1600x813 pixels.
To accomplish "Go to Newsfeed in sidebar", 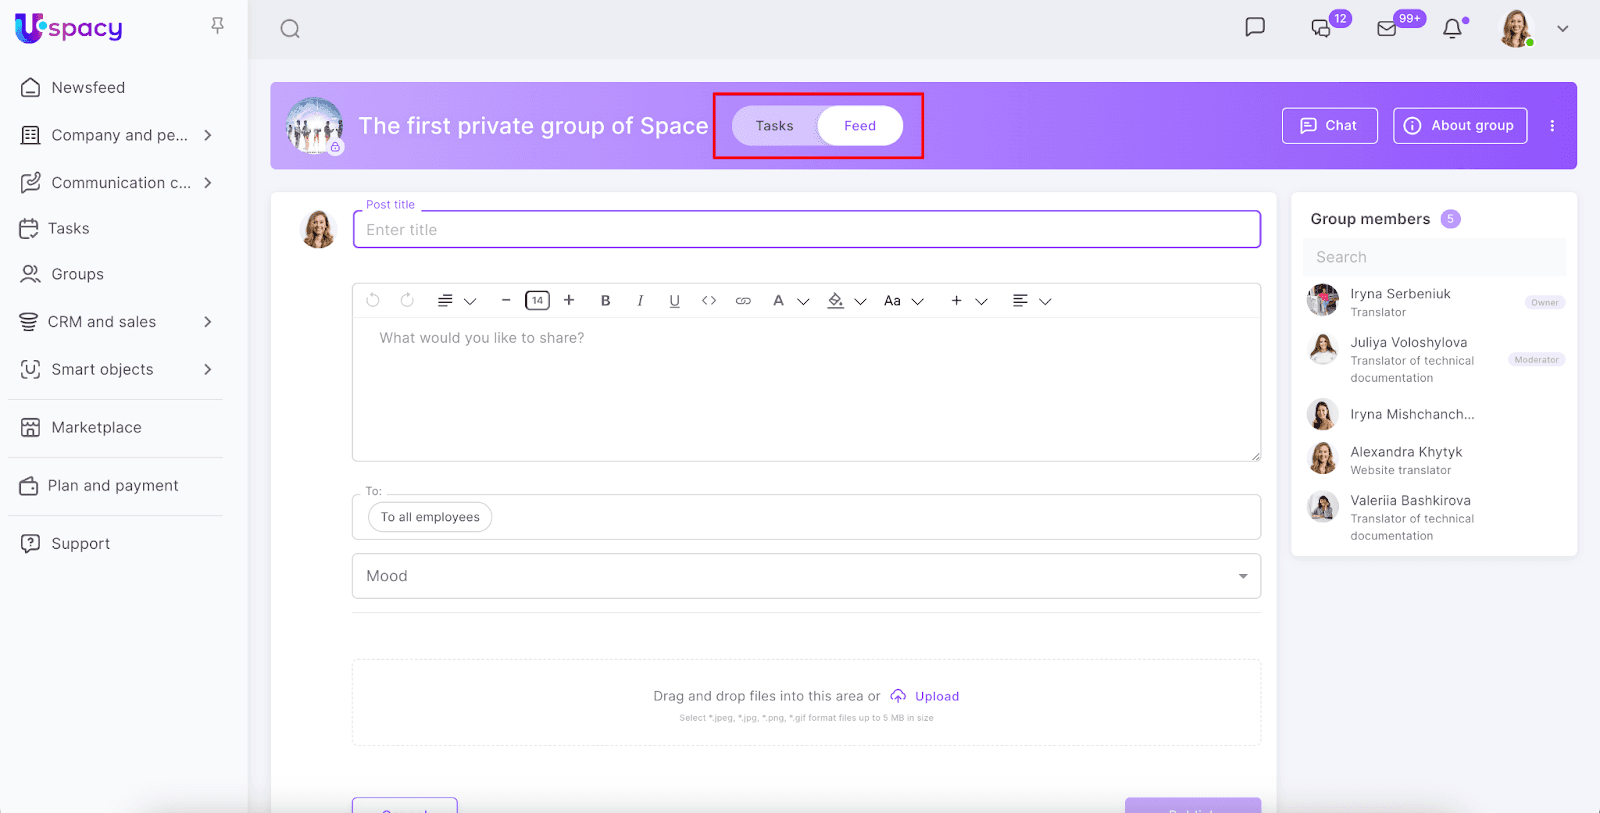I will click(x=88, y=88).
